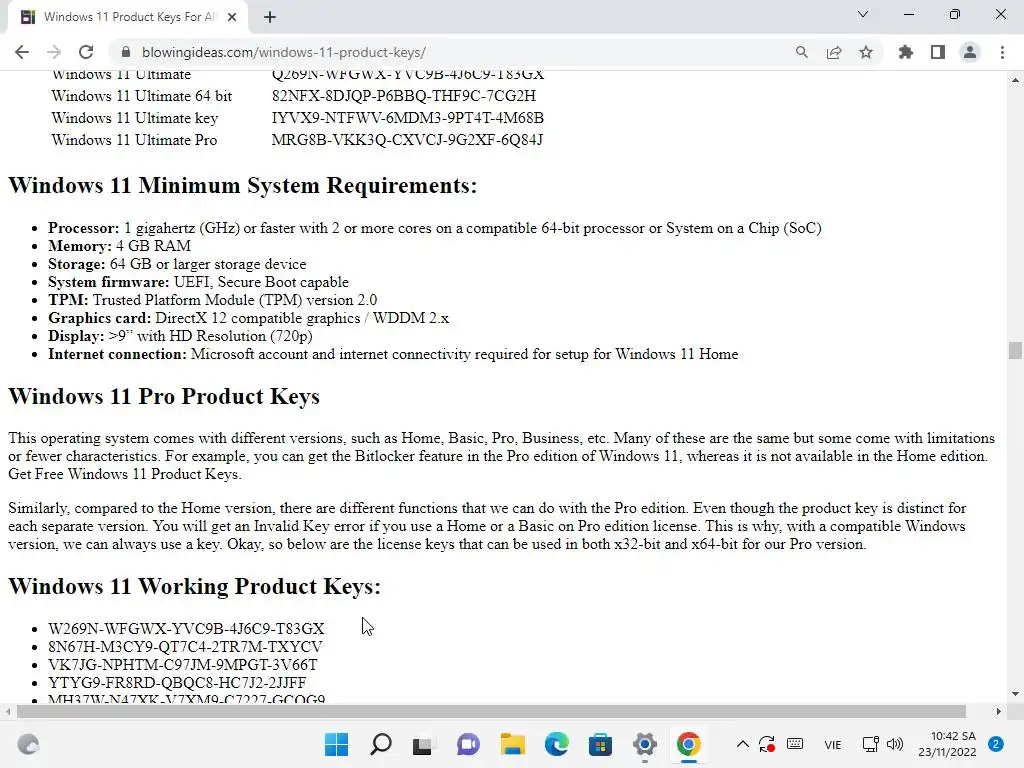
Task: Click scroll up arrow on vertical scrollbar
Action: pyautogui.click(x=1015, y=80)
